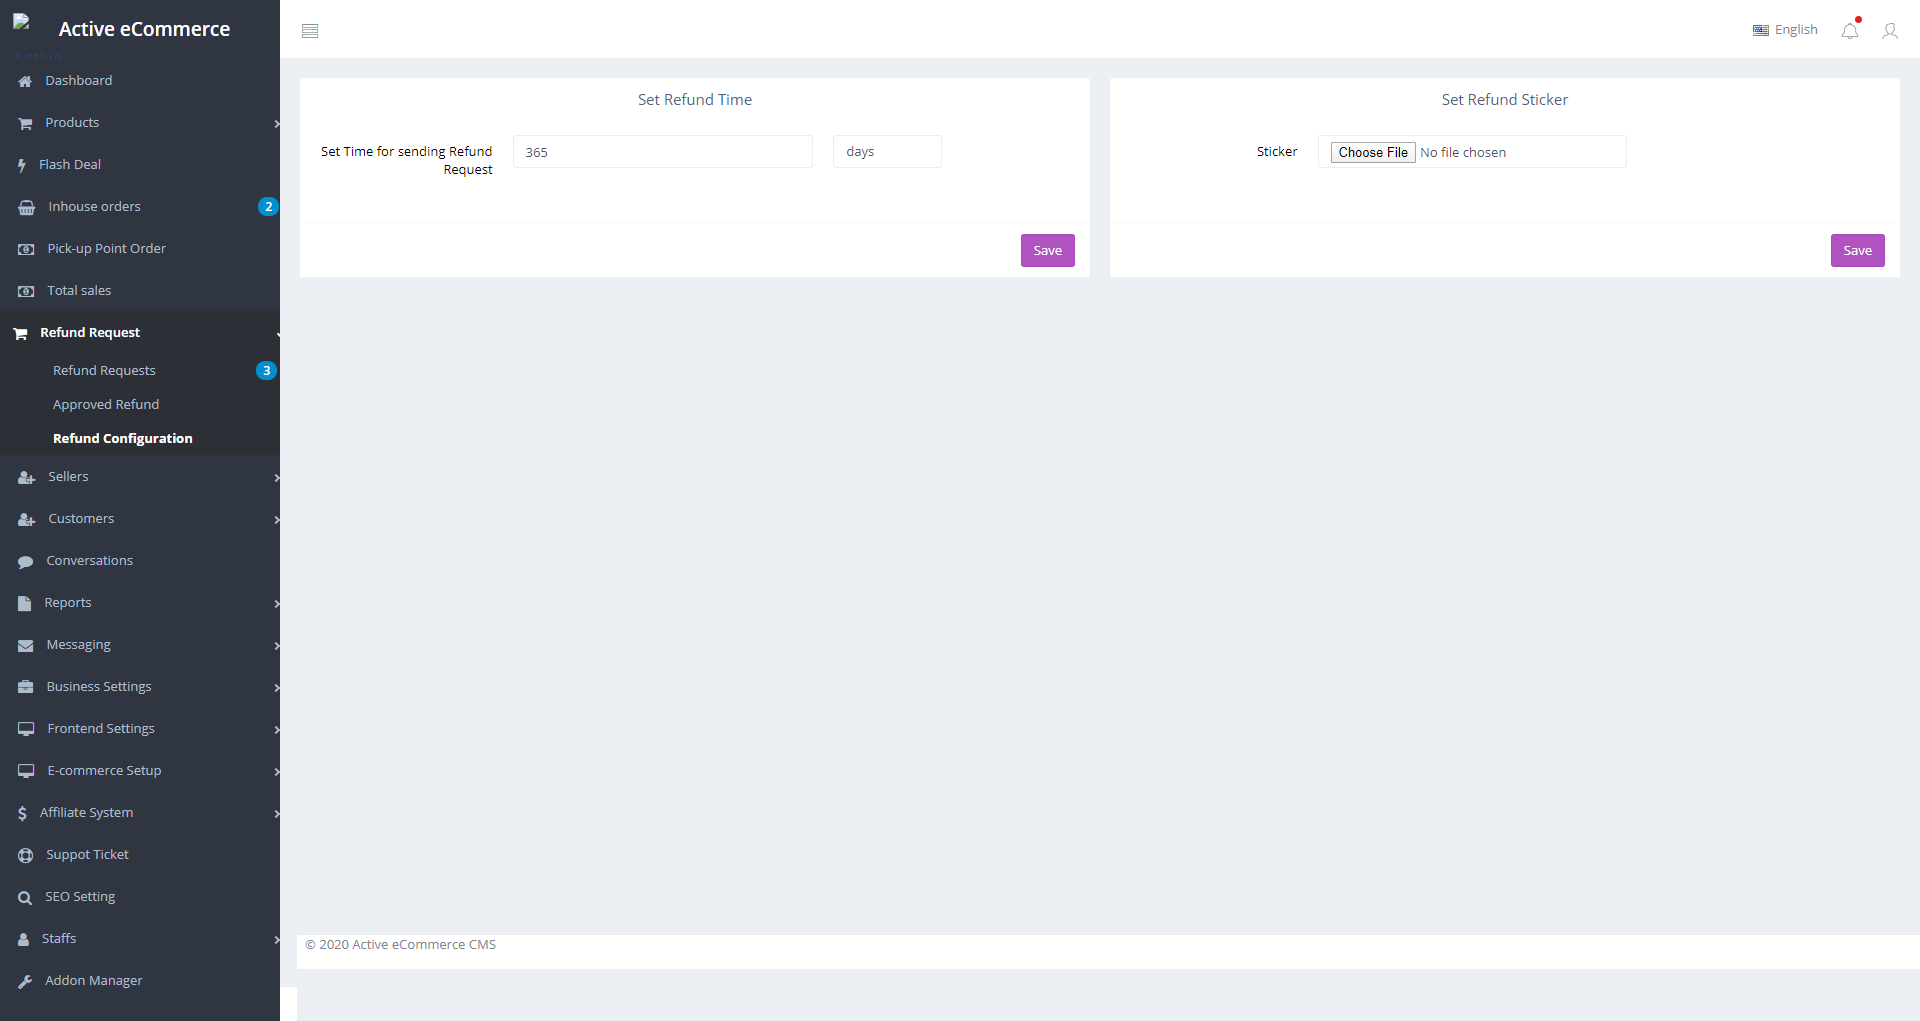
Task: Open the English language dropdown
Action: point(1785,30)
